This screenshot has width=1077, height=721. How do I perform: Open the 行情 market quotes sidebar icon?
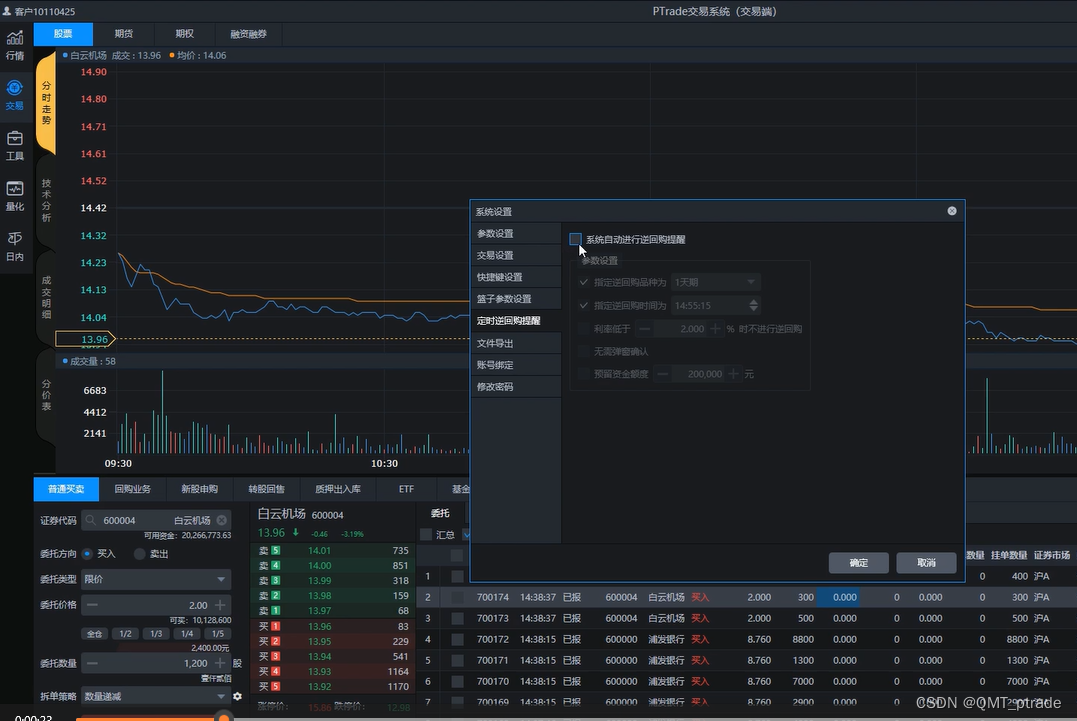click(x=14, y=45)
